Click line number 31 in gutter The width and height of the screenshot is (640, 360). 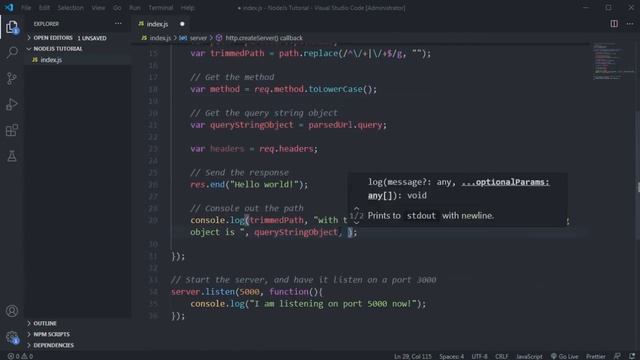click(153, 256)
